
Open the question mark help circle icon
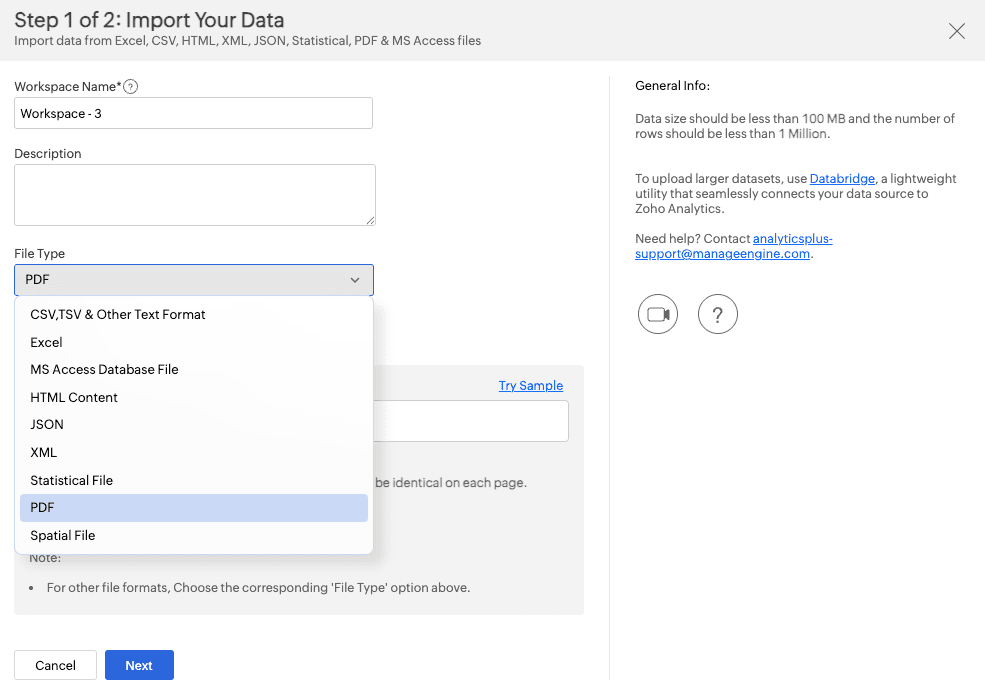pyautogui.click(x=717, y=314)
